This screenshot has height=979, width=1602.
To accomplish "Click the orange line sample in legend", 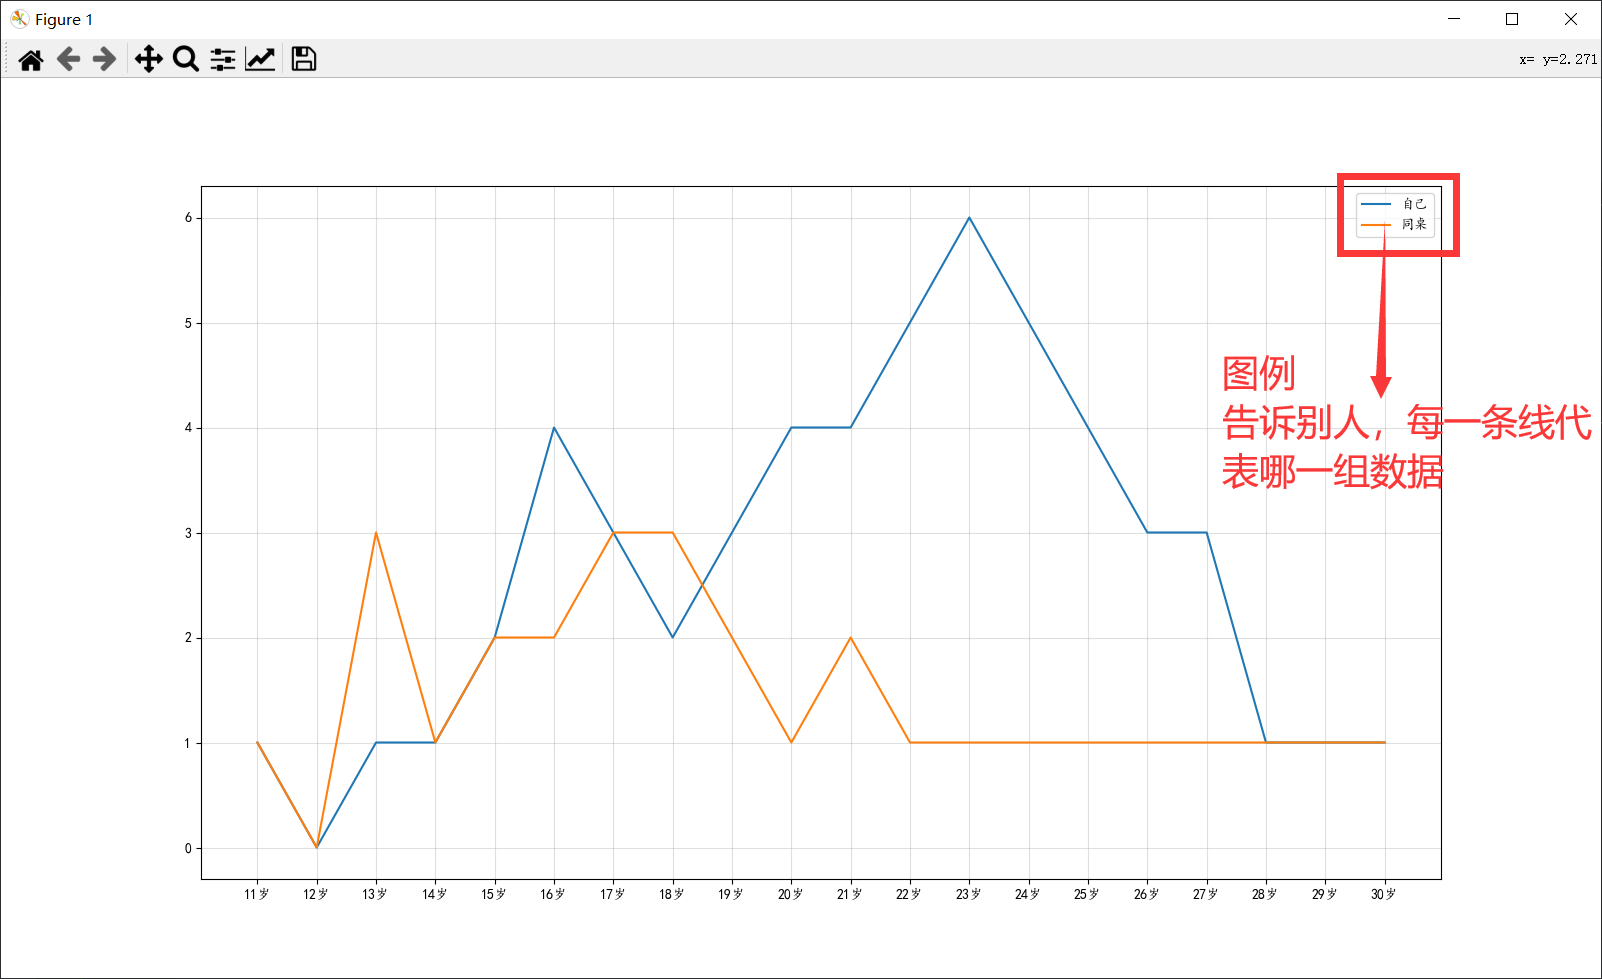I will click(1376, 224).
